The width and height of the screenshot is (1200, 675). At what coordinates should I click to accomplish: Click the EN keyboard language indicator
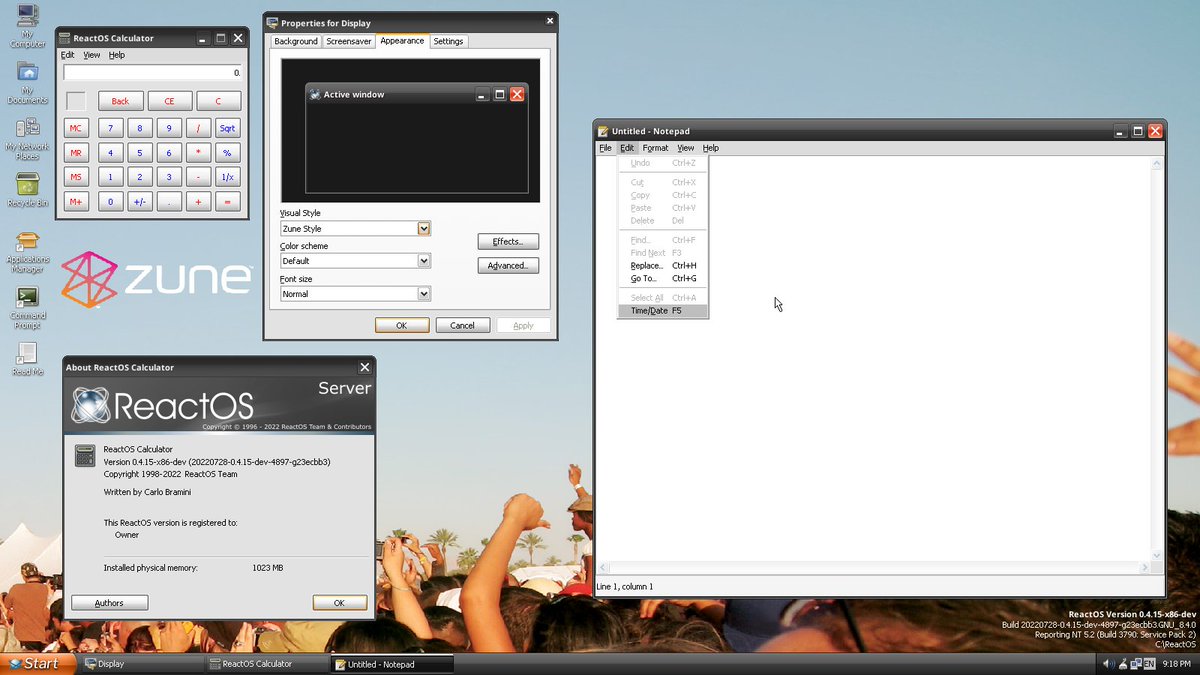pyautogui.click(x=1150, y=664)
